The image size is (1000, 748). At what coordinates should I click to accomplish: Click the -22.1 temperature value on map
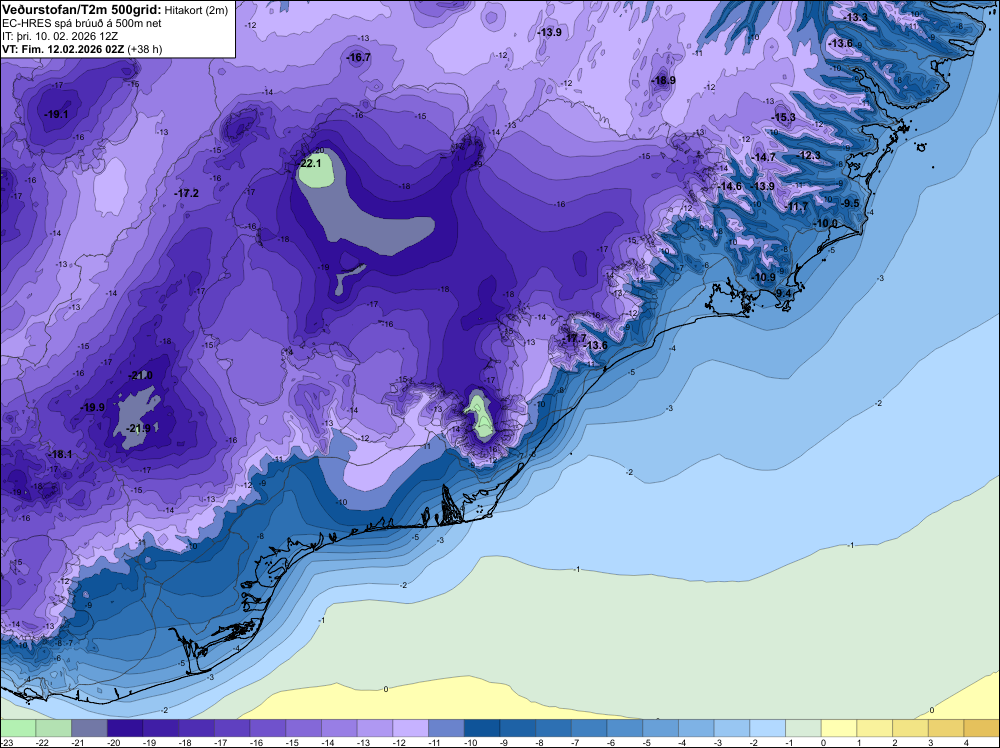[310, 163]
